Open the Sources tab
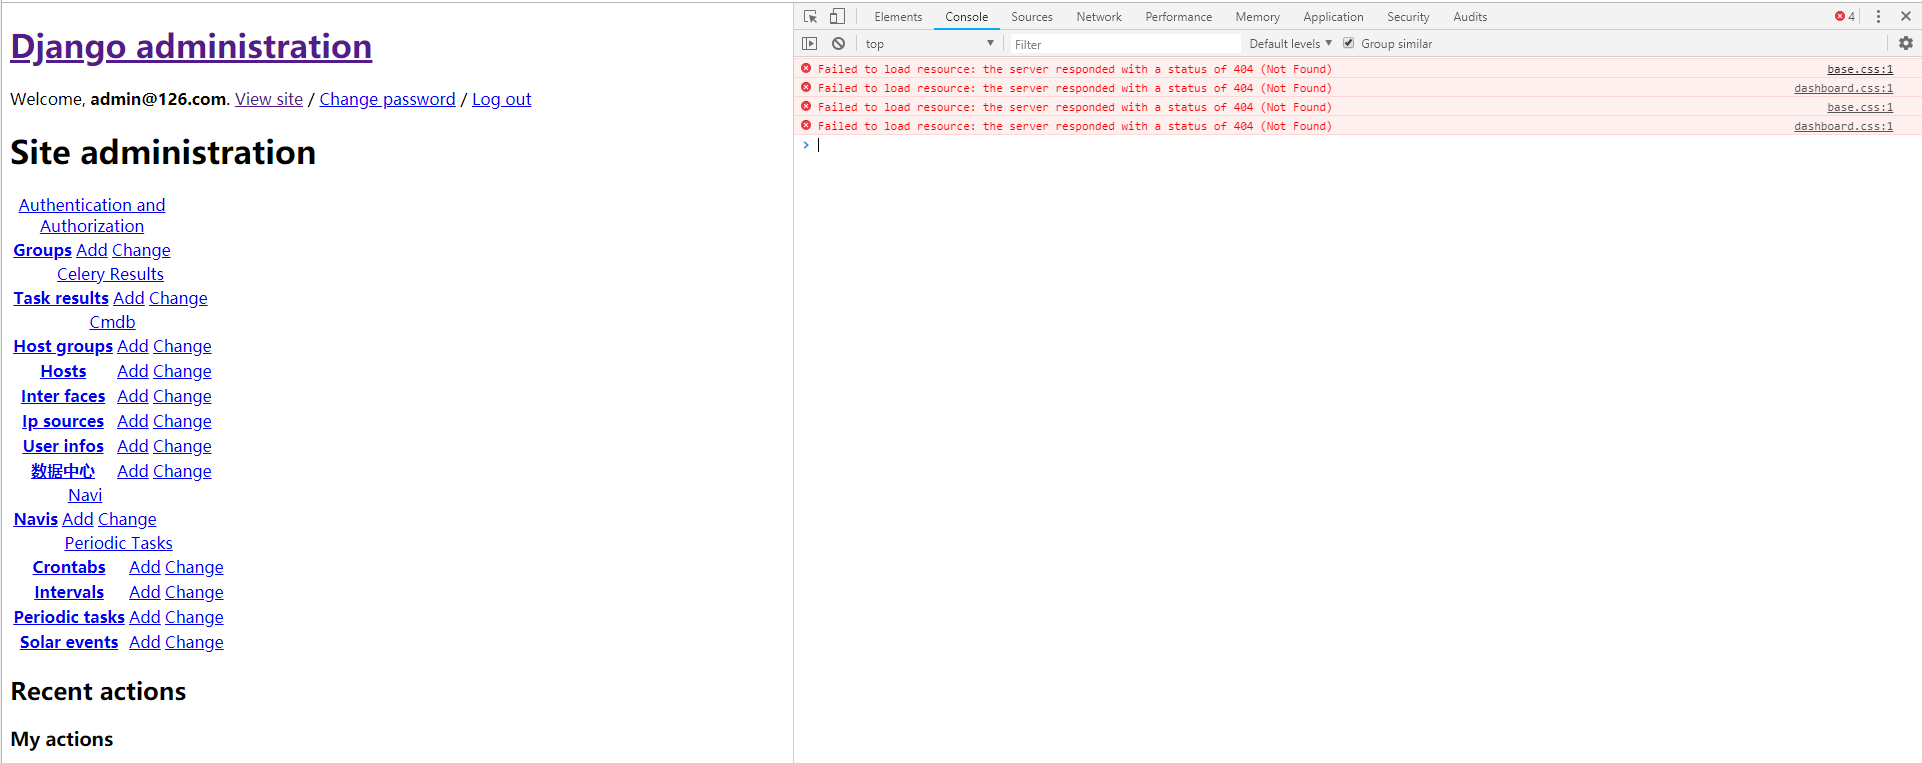The image size is (1922, 763). pos(1032,17)
